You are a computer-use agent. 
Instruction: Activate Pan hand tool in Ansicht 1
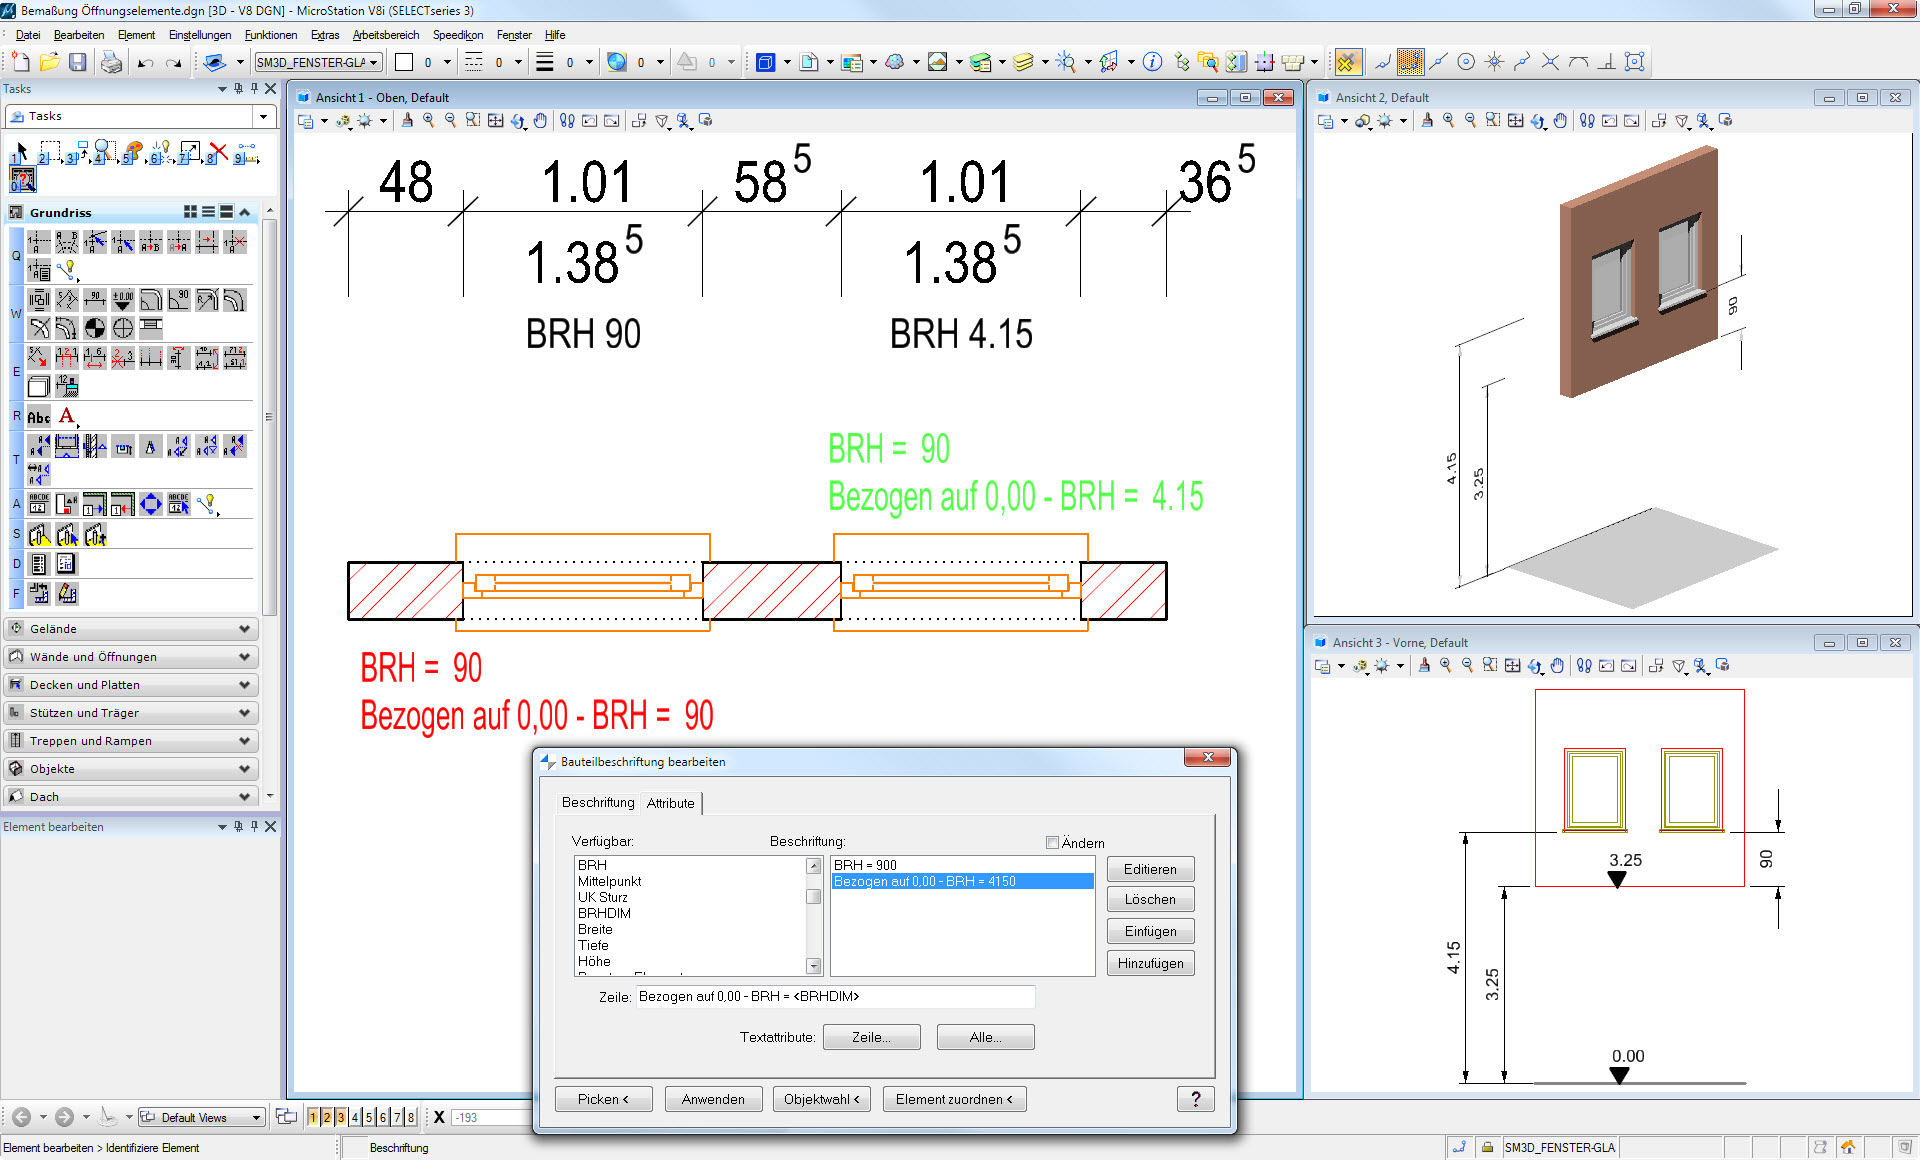coord(540,120)
